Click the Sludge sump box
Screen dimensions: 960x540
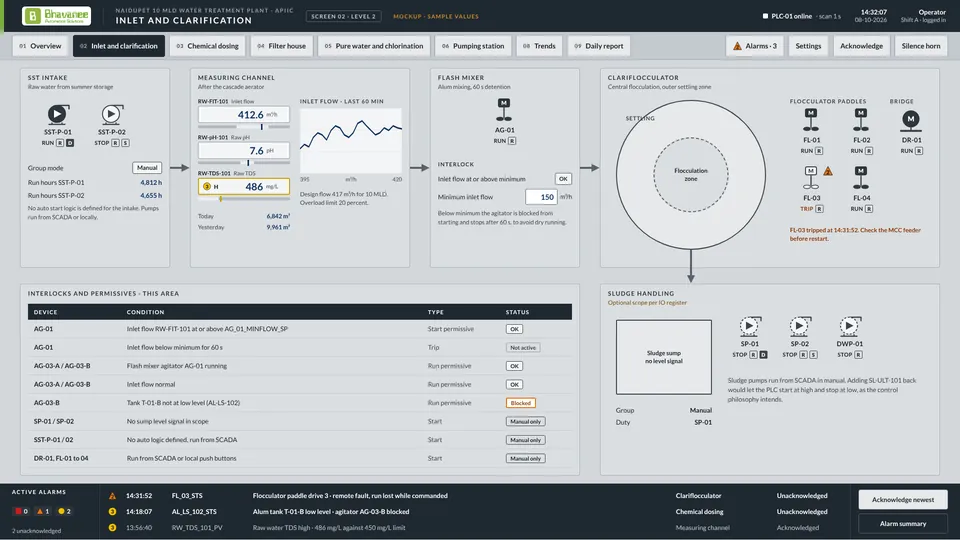click(664, 357)
